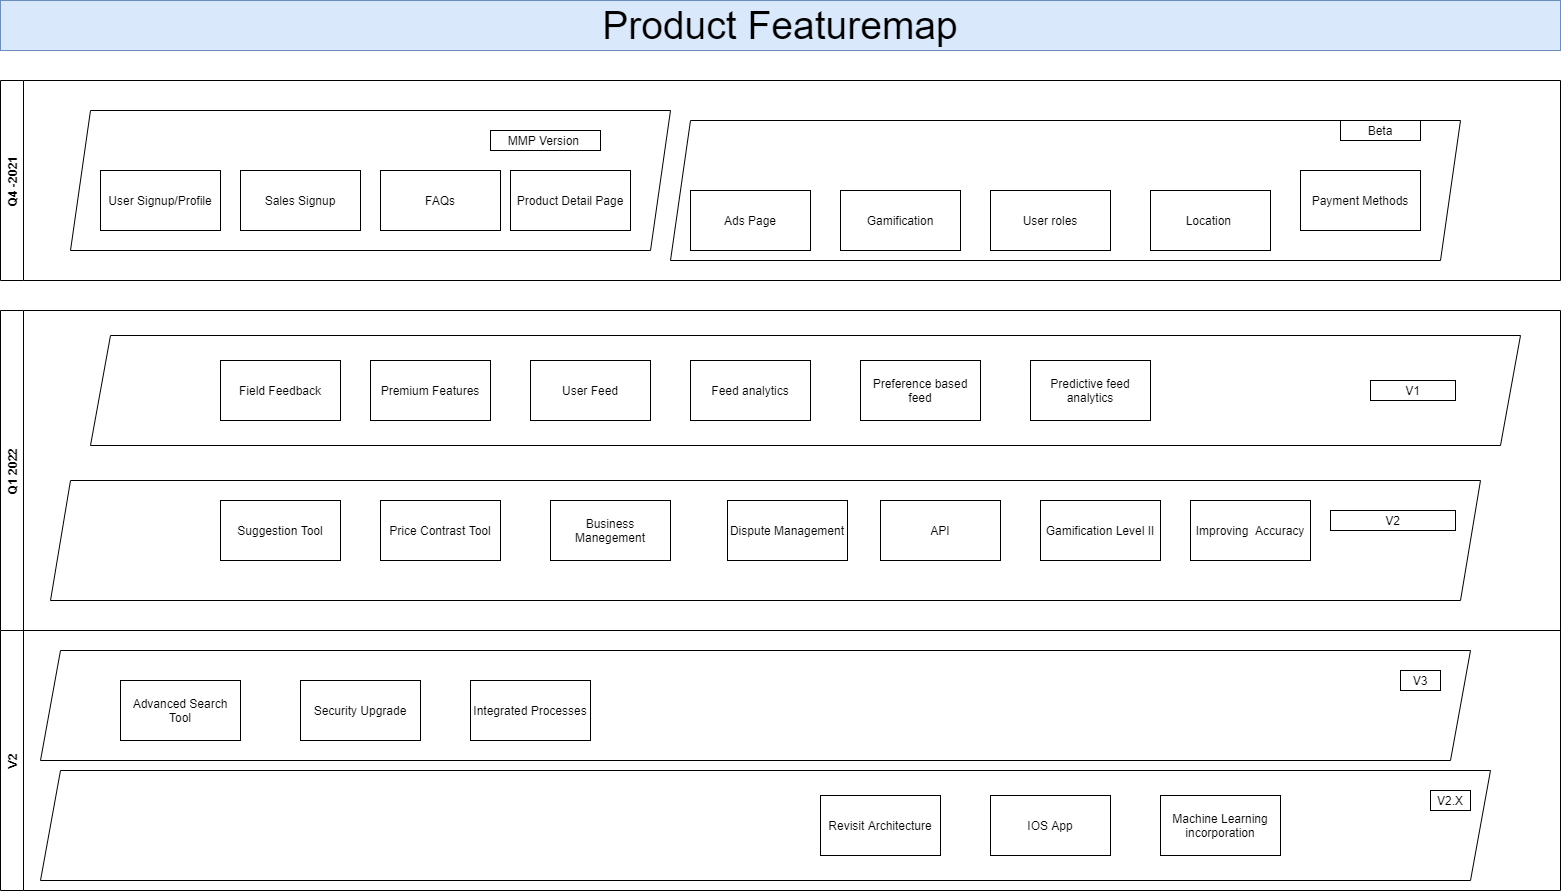Select the Security Upgrade box

pyautogui.click(x=360, y=711)
